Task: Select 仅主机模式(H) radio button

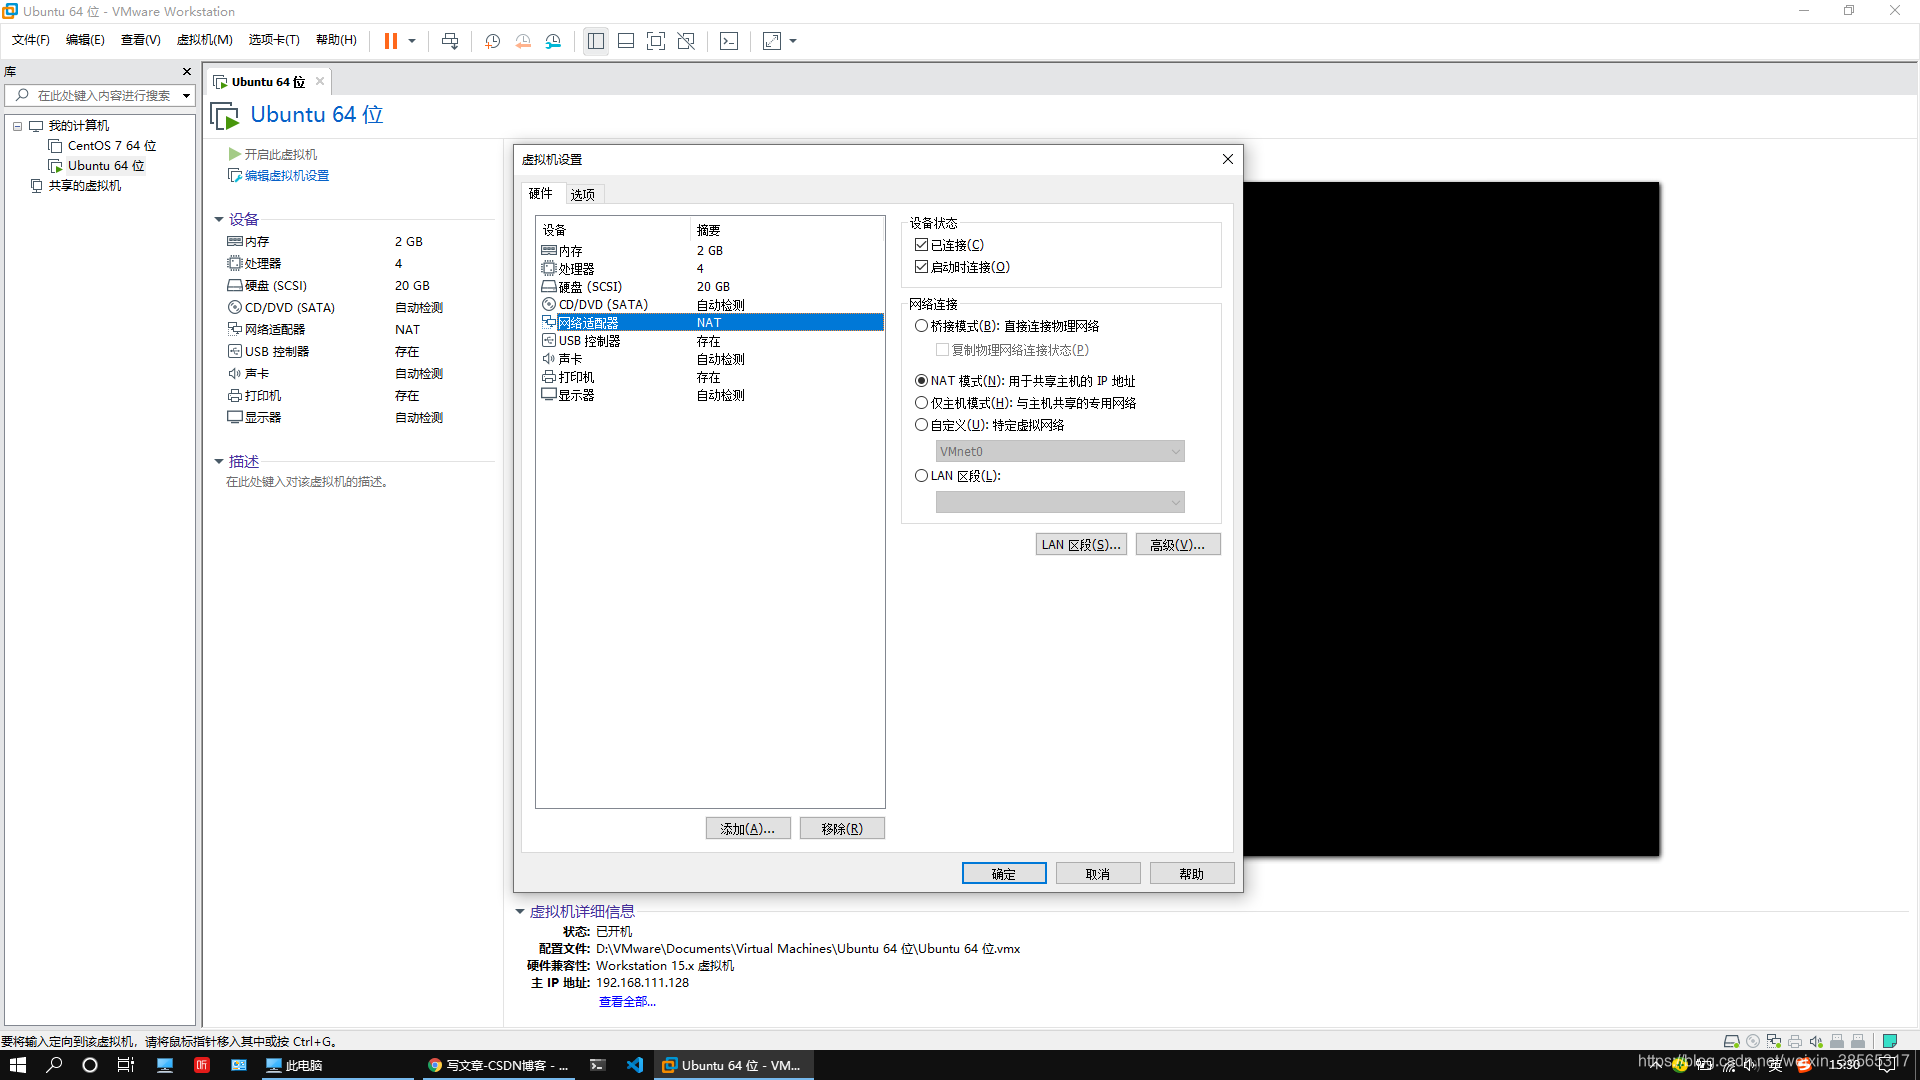Action: 921,403
